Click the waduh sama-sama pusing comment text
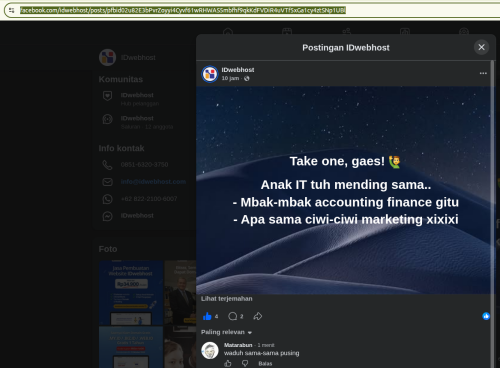The image size is (500, 368). 261,353
